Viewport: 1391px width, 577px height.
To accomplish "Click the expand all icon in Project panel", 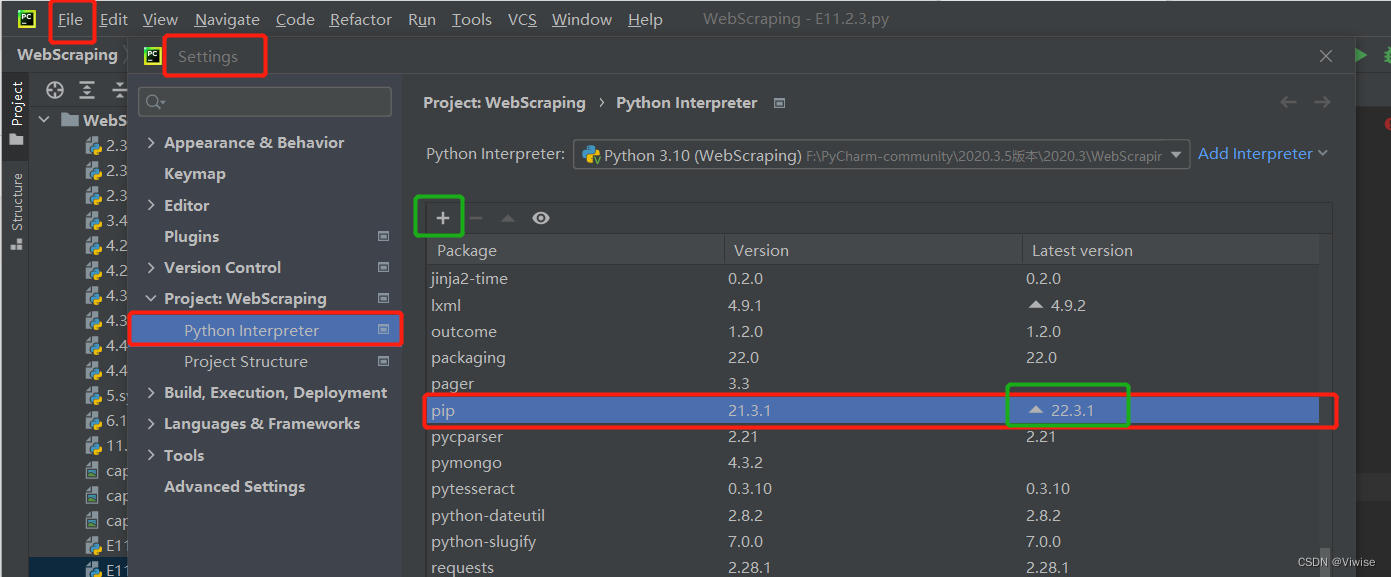I will (87, 90).
